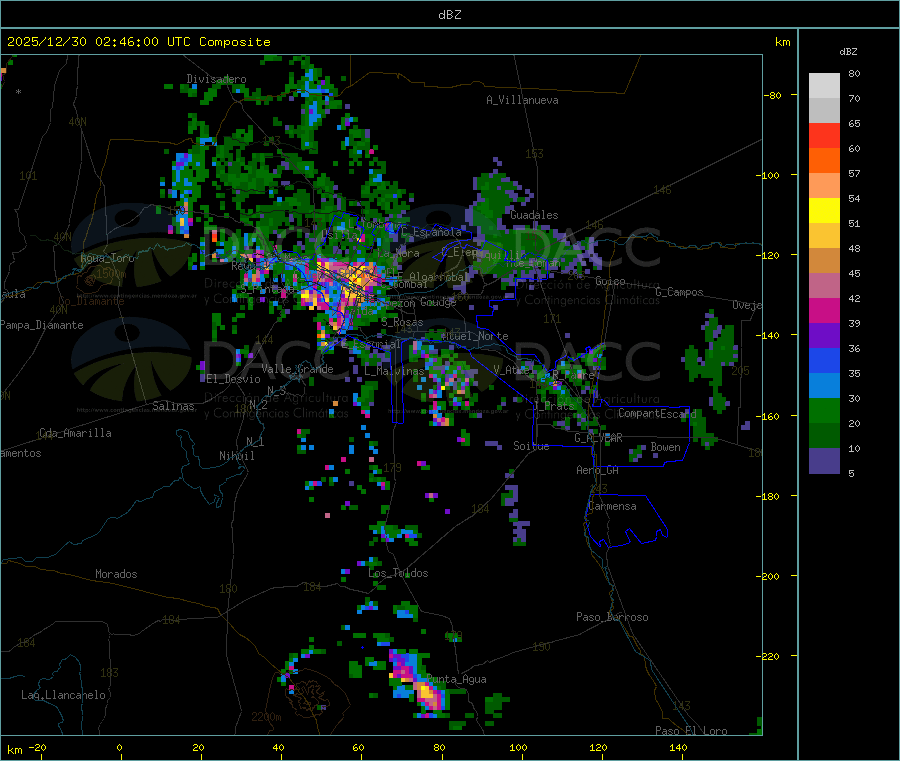The height and width of the screenshot is (761, 900).
Task: Click the yellow 51-54 dBZ legend swatch
Action: pos(824,211)
